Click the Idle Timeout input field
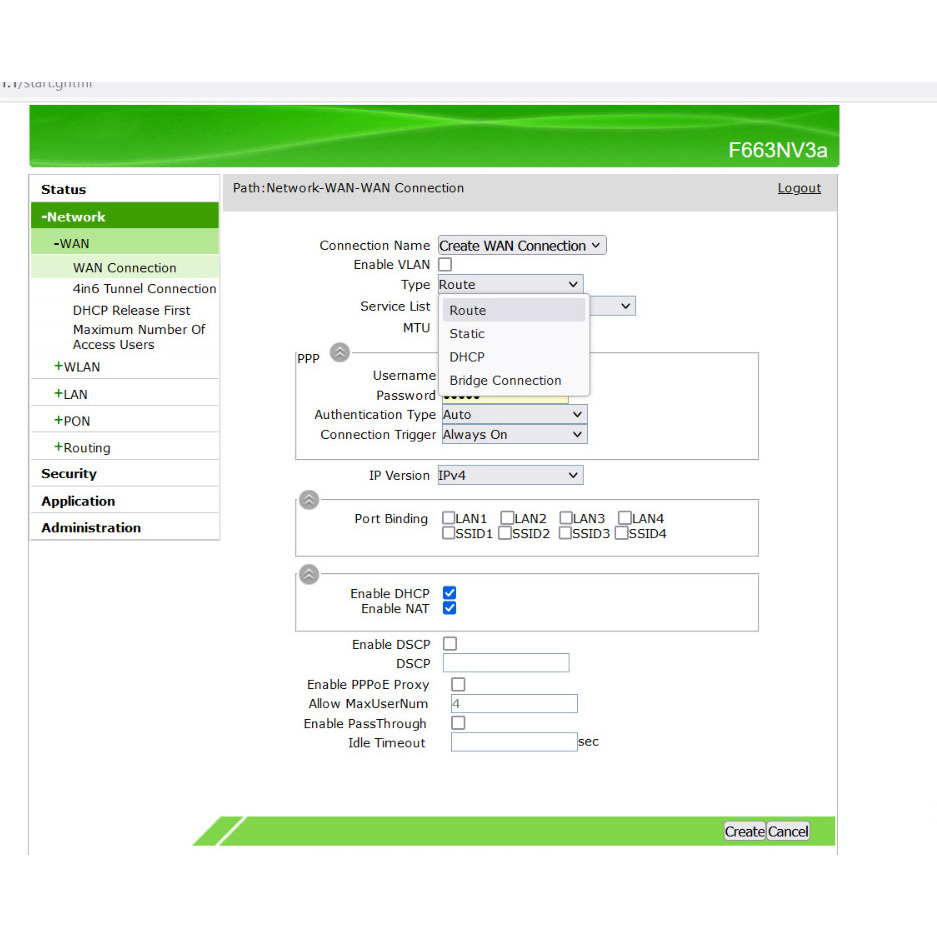937x937 pixels. (x=513, y=742)
